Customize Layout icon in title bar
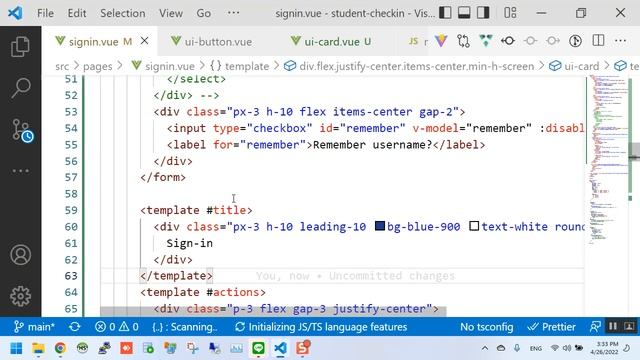The width and height of the screenshot is (640, 360). click(x=510, y=13)
